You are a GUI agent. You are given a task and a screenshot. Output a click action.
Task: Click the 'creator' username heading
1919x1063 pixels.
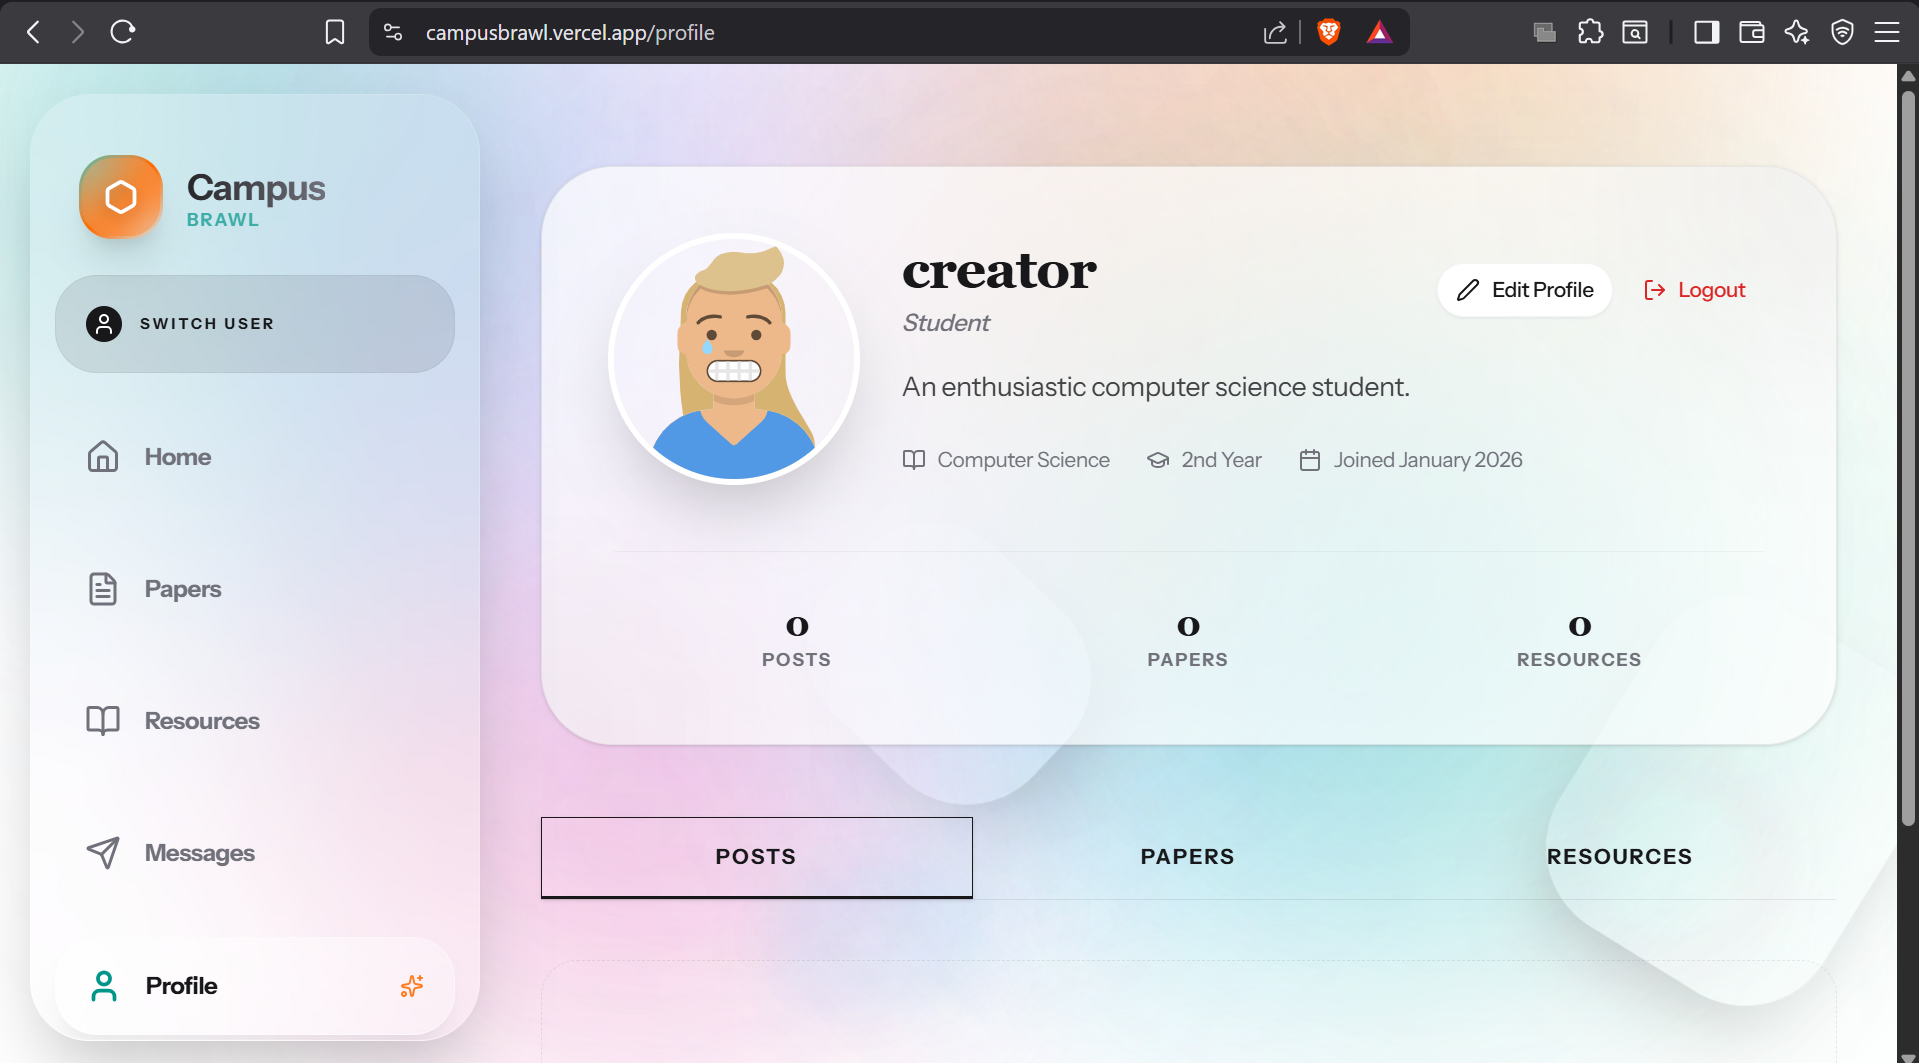click(x=1000, y=271)
